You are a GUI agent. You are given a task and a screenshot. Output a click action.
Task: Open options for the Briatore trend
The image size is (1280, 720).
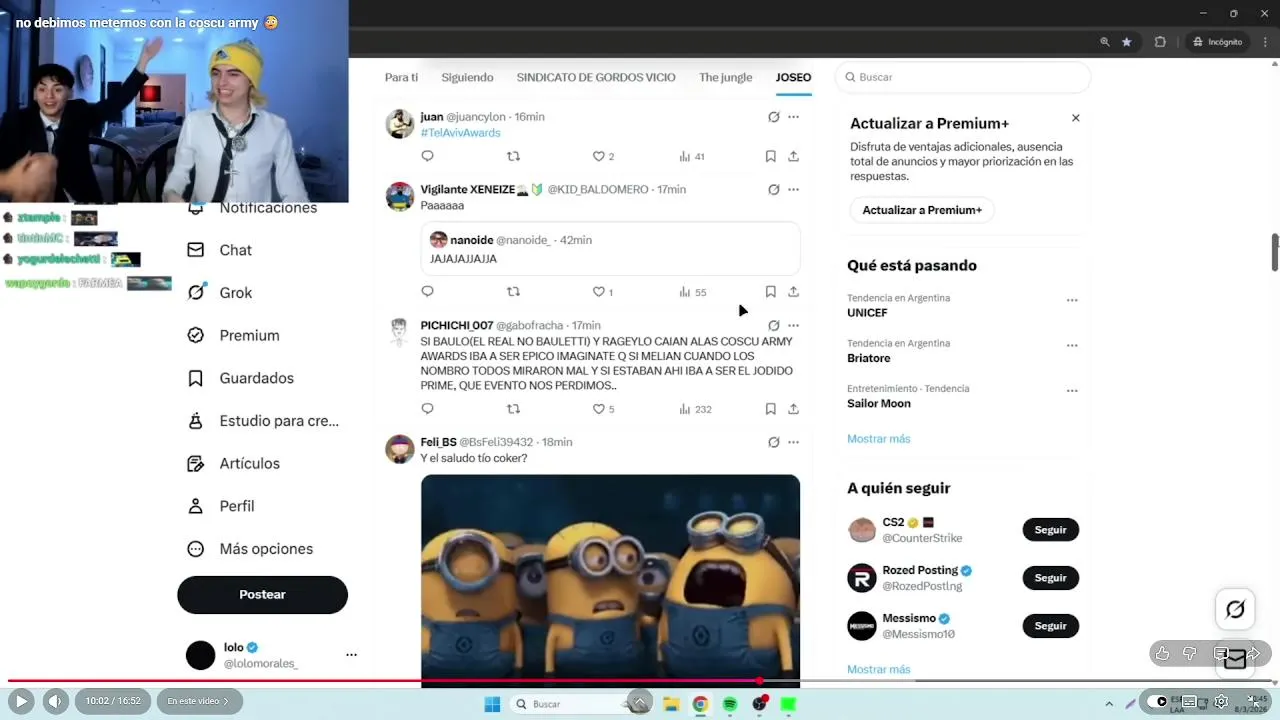(x=1072, y=345)
